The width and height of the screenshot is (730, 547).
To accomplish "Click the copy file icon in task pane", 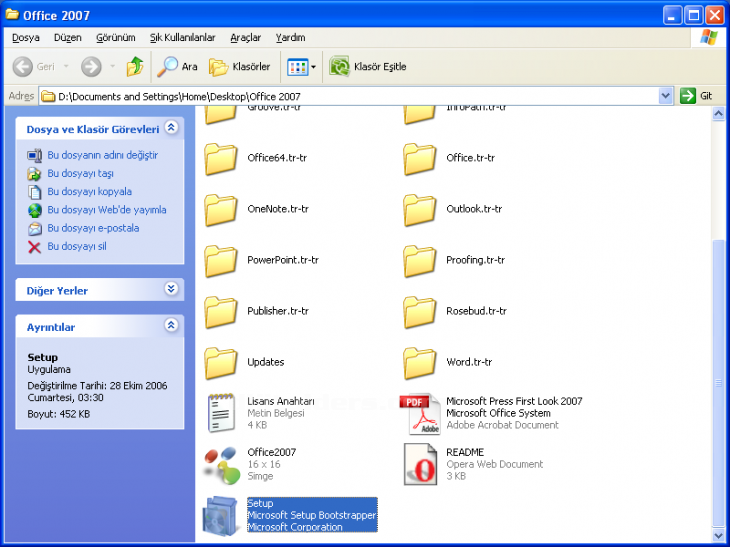I will pyautogui.click(x=34, y=192).
